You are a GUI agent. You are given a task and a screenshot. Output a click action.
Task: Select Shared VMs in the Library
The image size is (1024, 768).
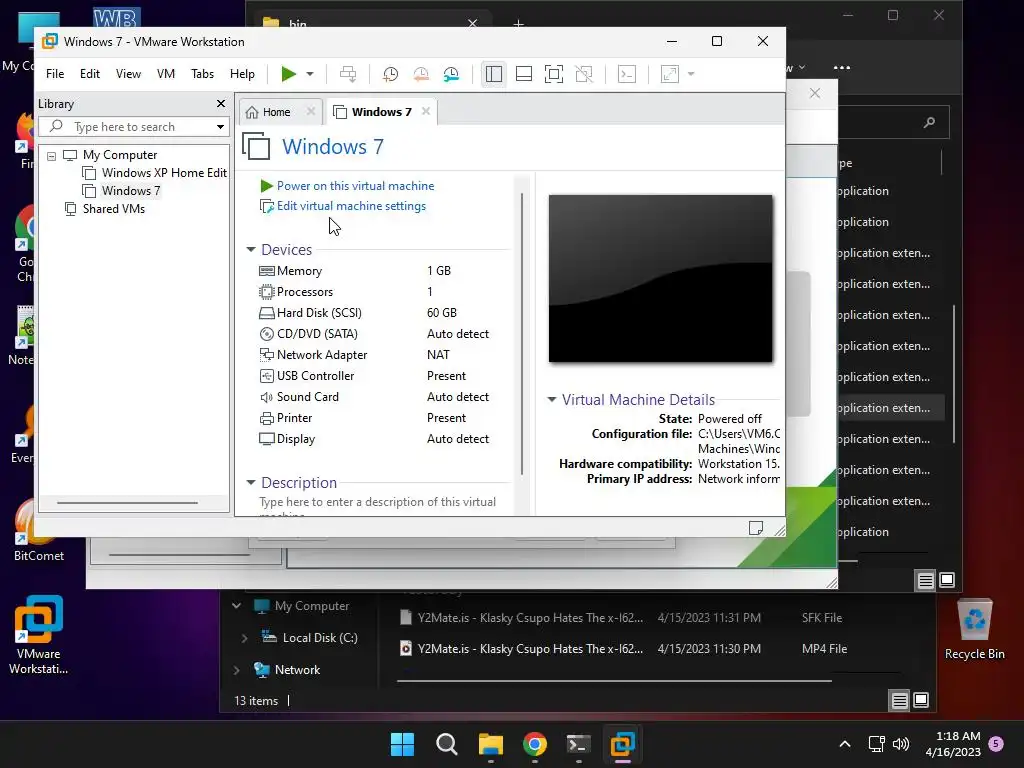[x=104, y=209]
